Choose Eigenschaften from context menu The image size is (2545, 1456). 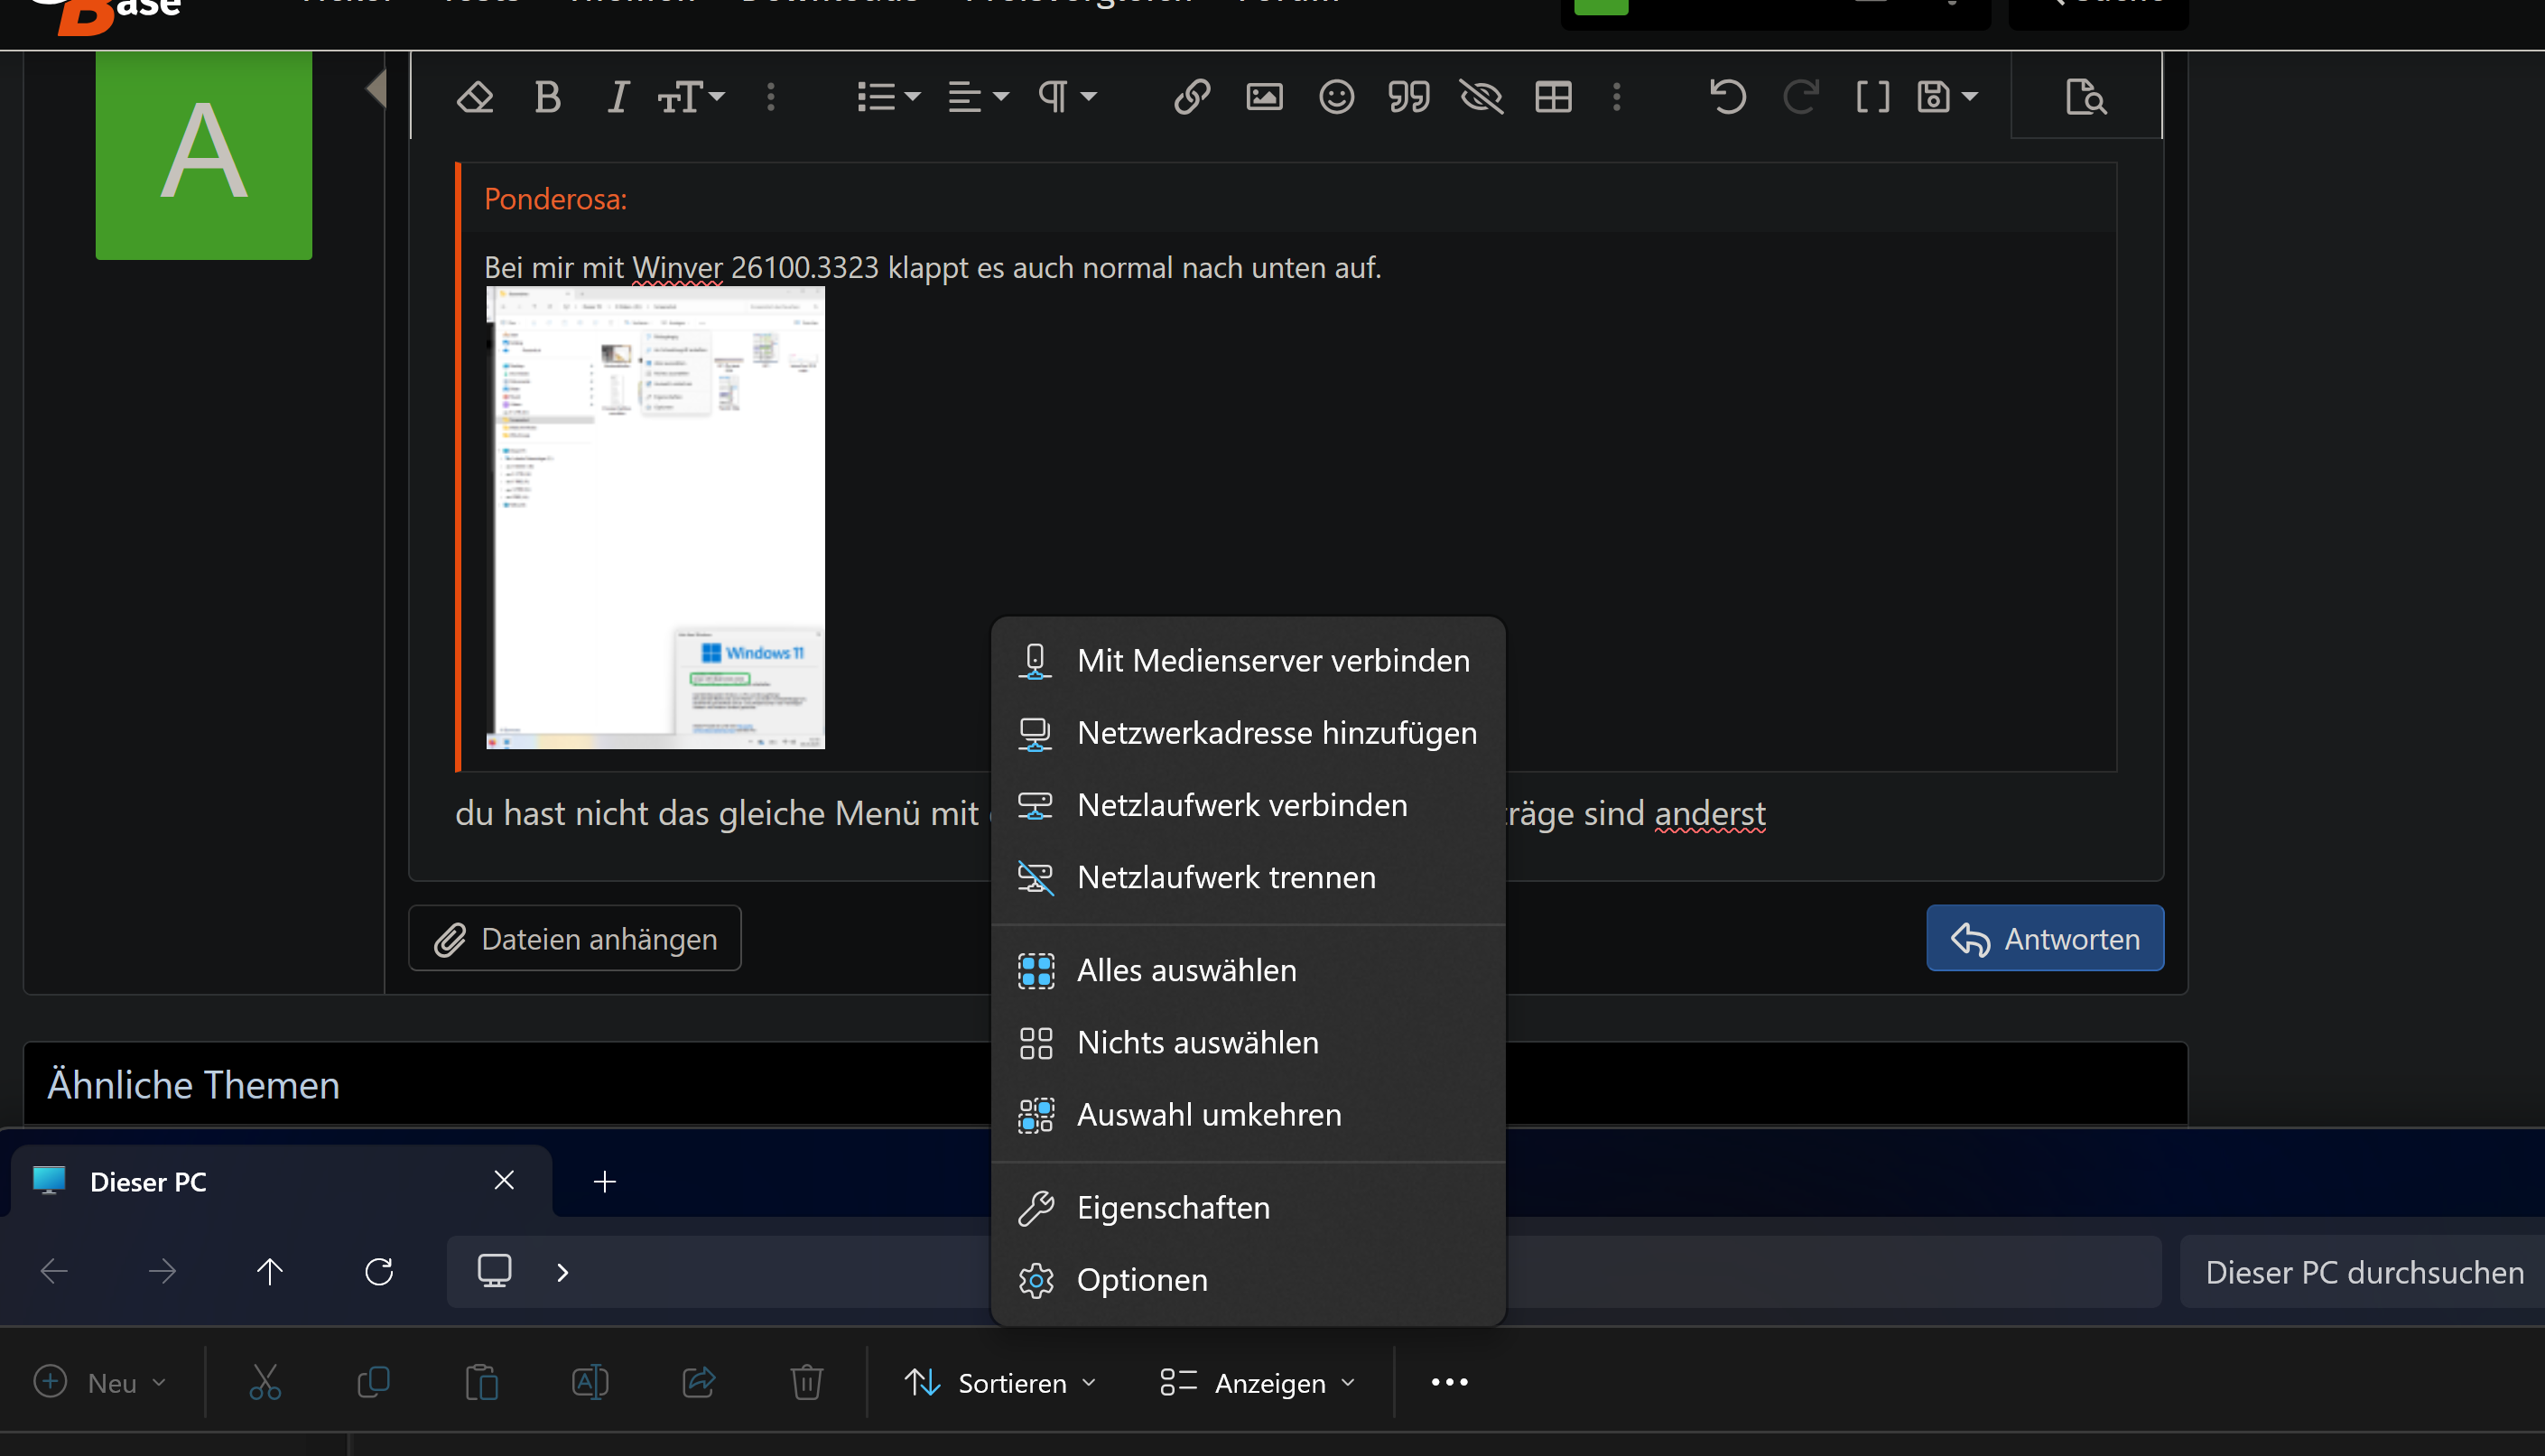pos(1172,1208)
